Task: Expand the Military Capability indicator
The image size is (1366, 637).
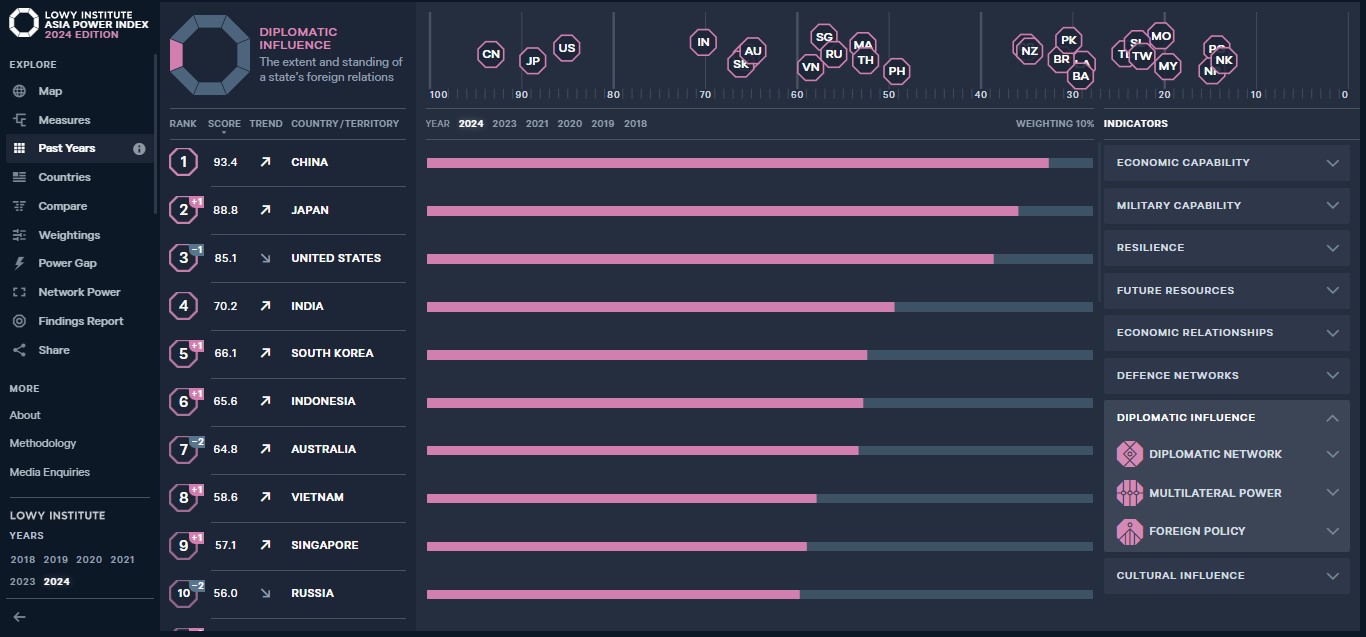Action: tap(1226, 205)
